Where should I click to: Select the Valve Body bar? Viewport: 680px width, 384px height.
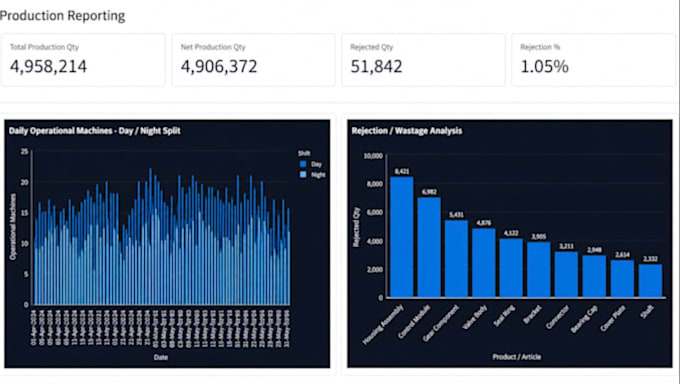(484, 263)
